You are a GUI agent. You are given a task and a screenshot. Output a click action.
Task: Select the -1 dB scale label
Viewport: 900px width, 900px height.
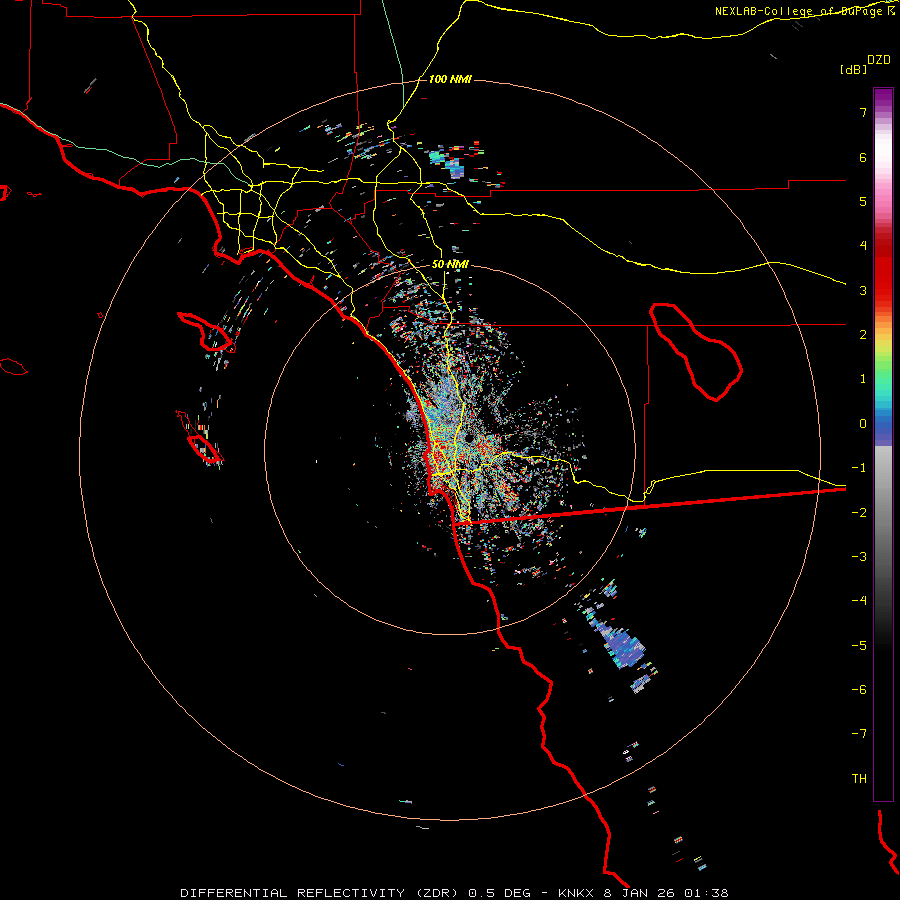pos(859,468)
